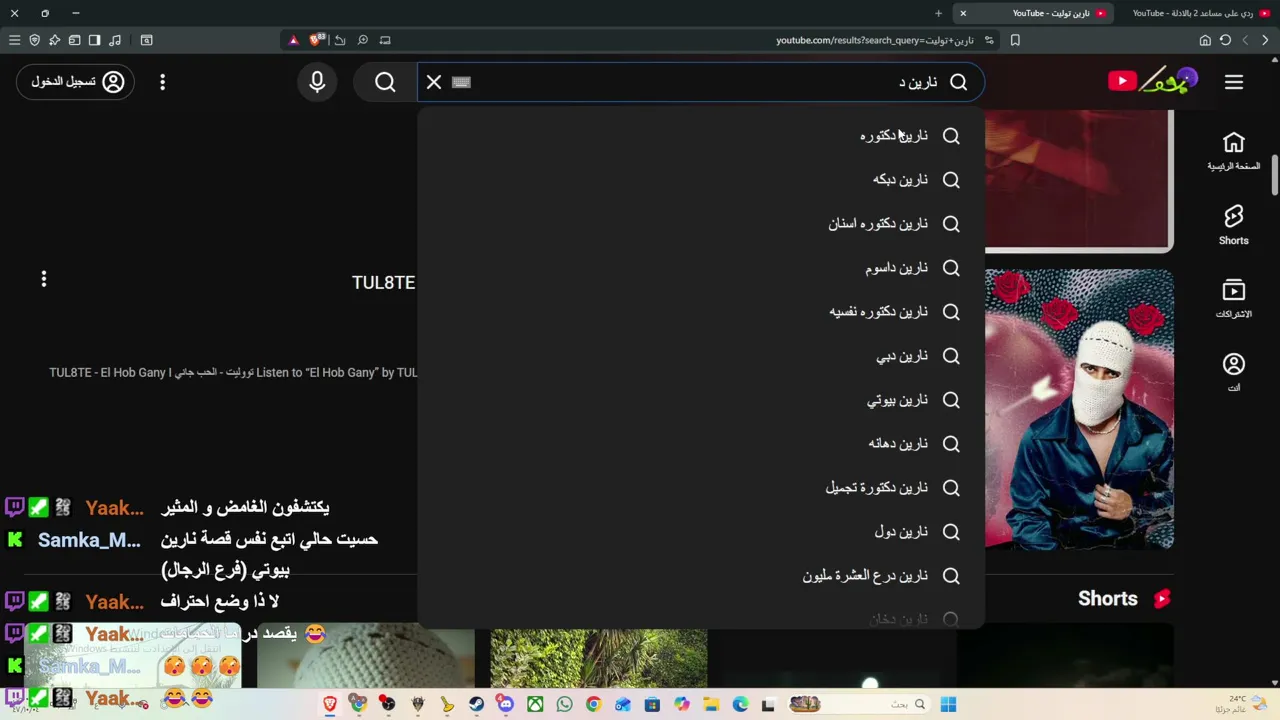The height and width of the screenshot is (720, 1280).
Task: Open the TUL8TE - El Hob Gany description text
Action: point(233,372)
